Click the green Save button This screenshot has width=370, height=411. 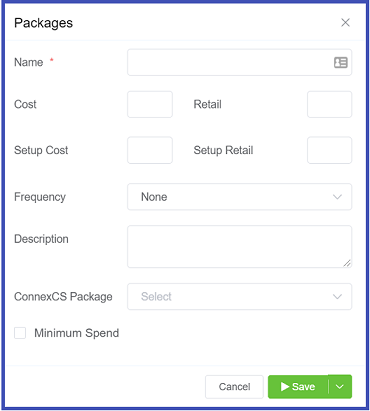(298, 387)
